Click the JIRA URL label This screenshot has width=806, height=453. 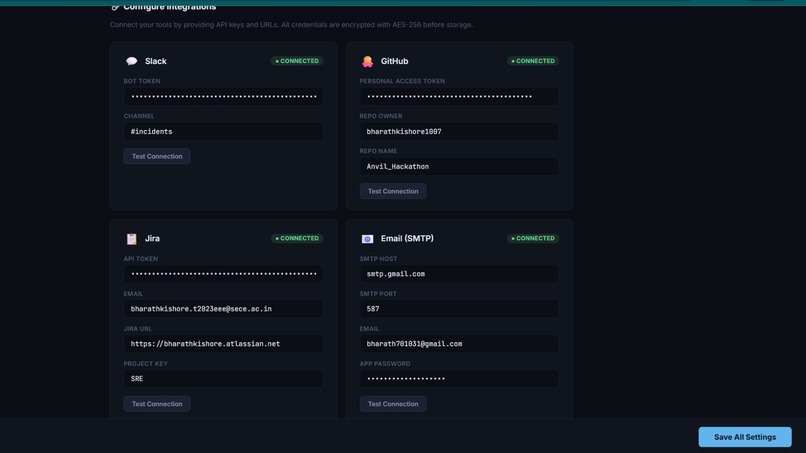(x=137, y=329)
